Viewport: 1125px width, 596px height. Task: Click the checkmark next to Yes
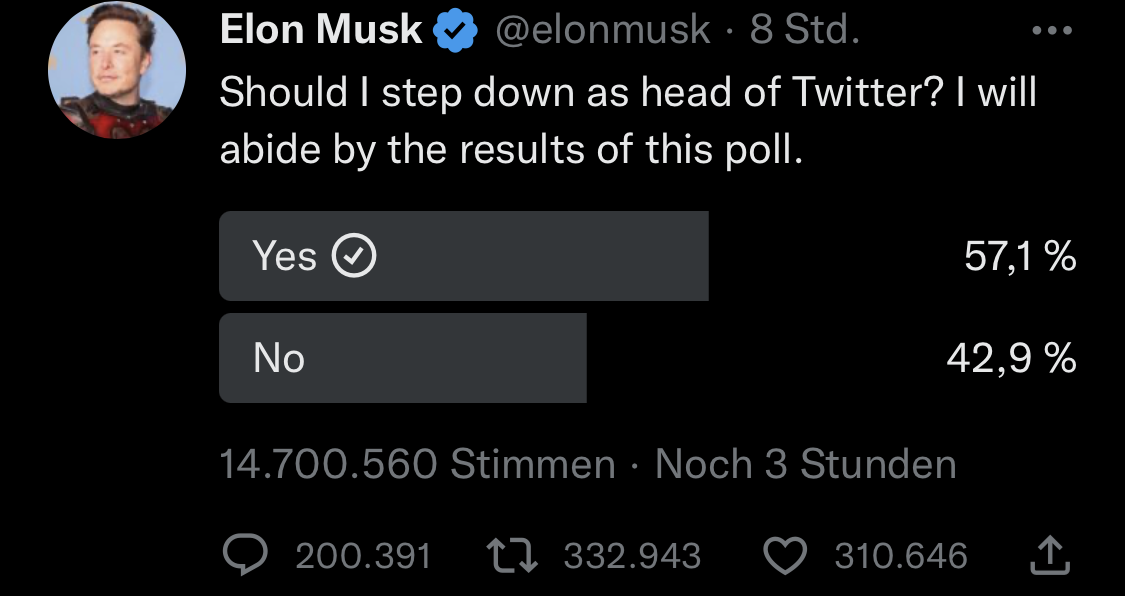(x=352, y=258)
